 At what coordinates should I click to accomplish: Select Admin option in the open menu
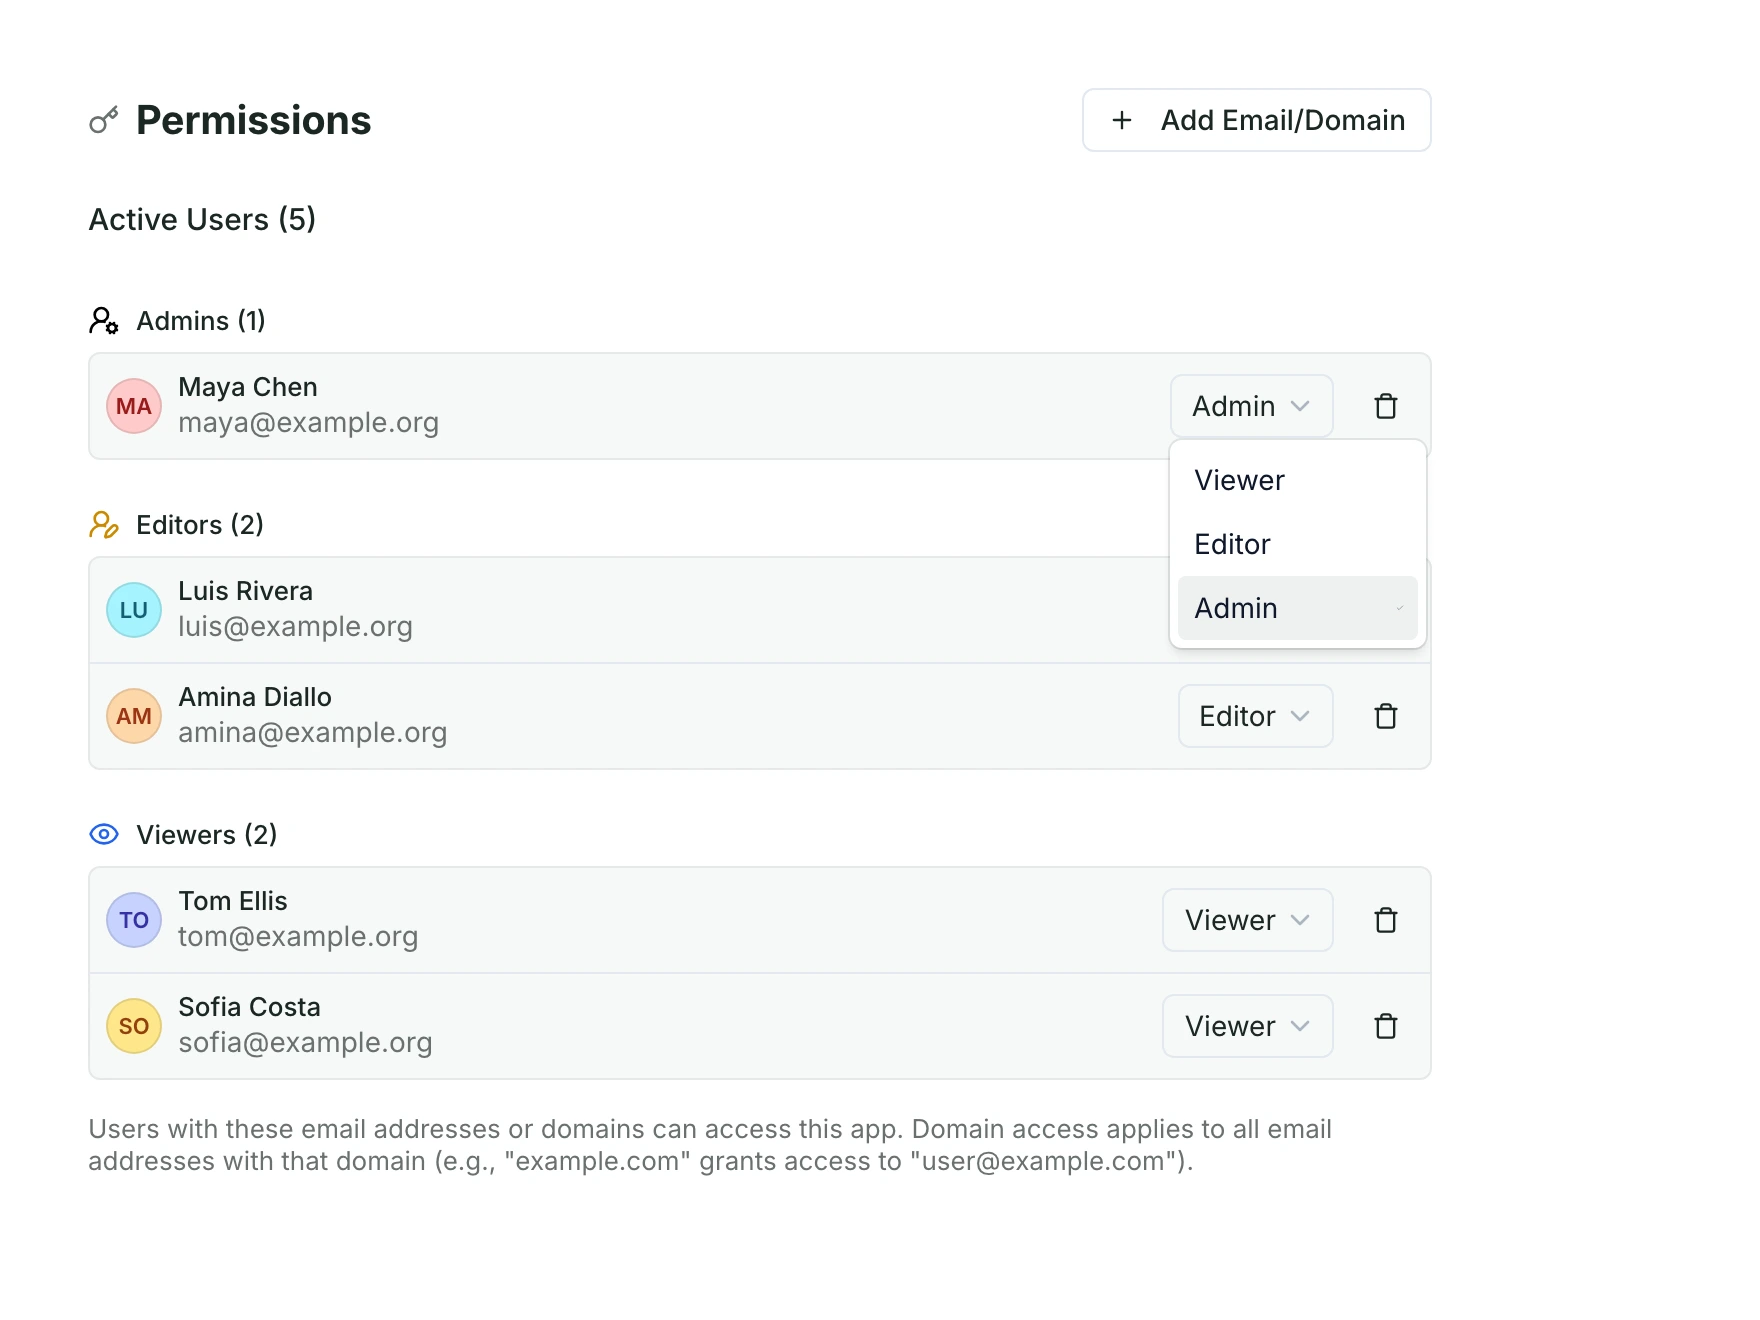(x=1297, y=608)
